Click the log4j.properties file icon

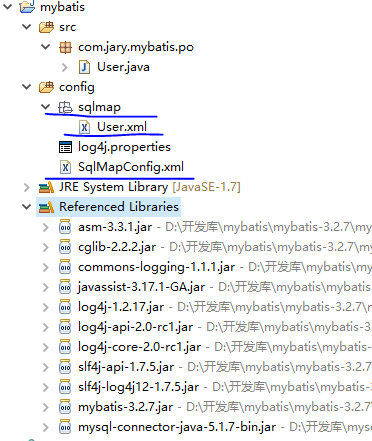pyautogui.click(x=65, y=147)
